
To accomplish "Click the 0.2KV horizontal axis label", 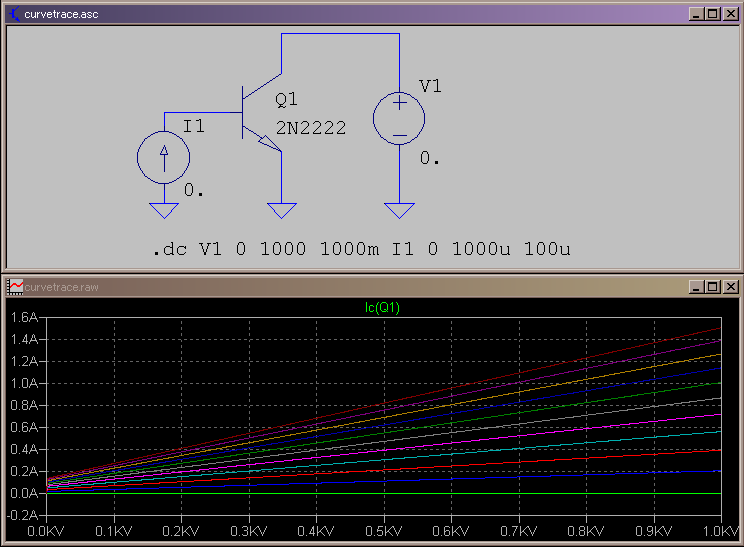I will point(181,531).
